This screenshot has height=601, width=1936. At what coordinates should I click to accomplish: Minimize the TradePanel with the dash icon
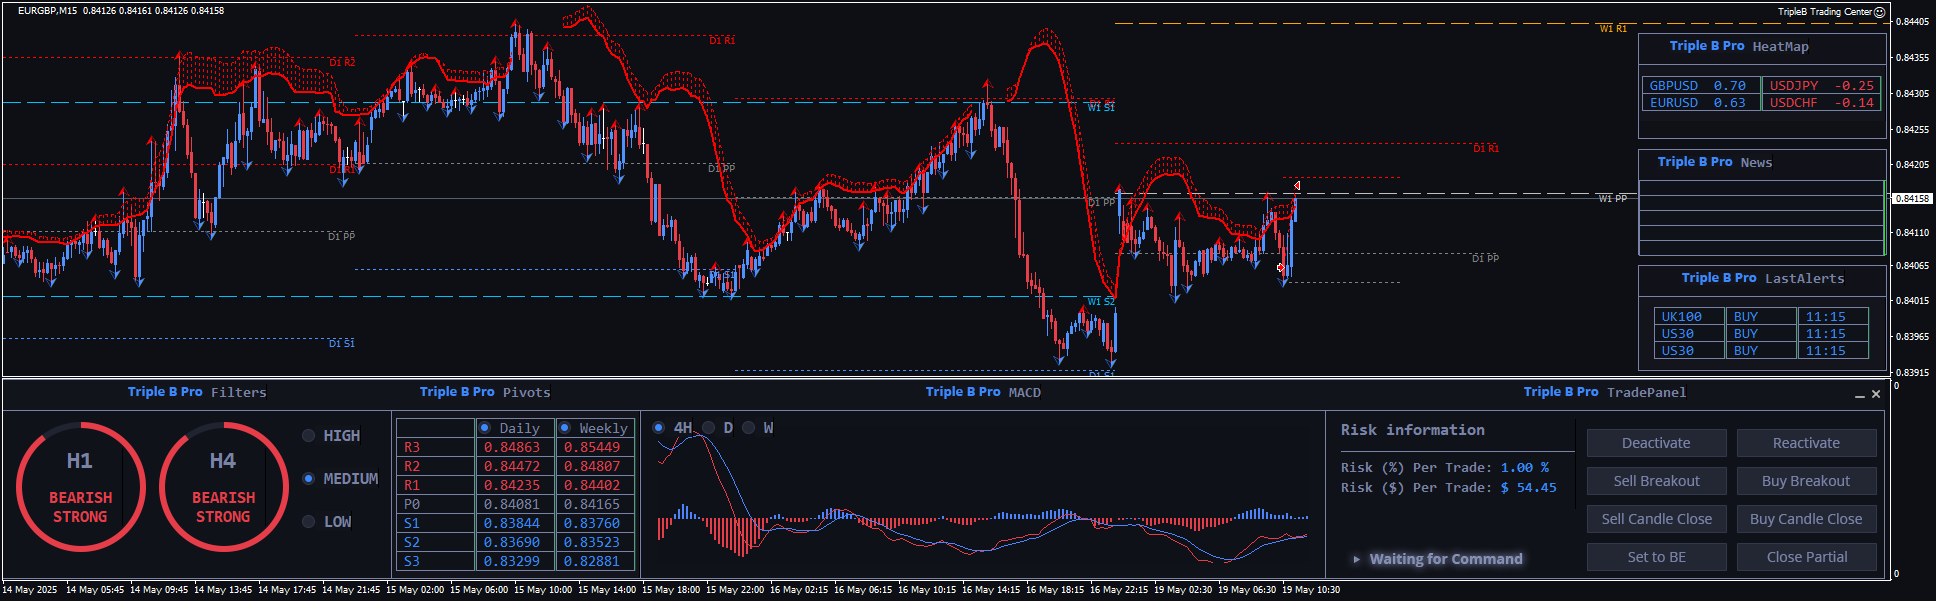[1860, 395]
